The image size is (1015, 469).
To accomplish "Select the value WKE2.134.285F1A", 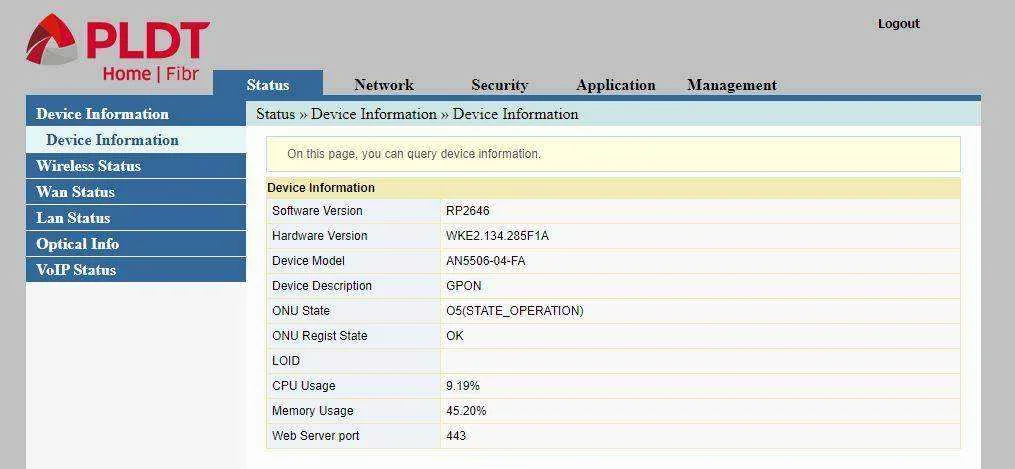I will click(497, 235).
